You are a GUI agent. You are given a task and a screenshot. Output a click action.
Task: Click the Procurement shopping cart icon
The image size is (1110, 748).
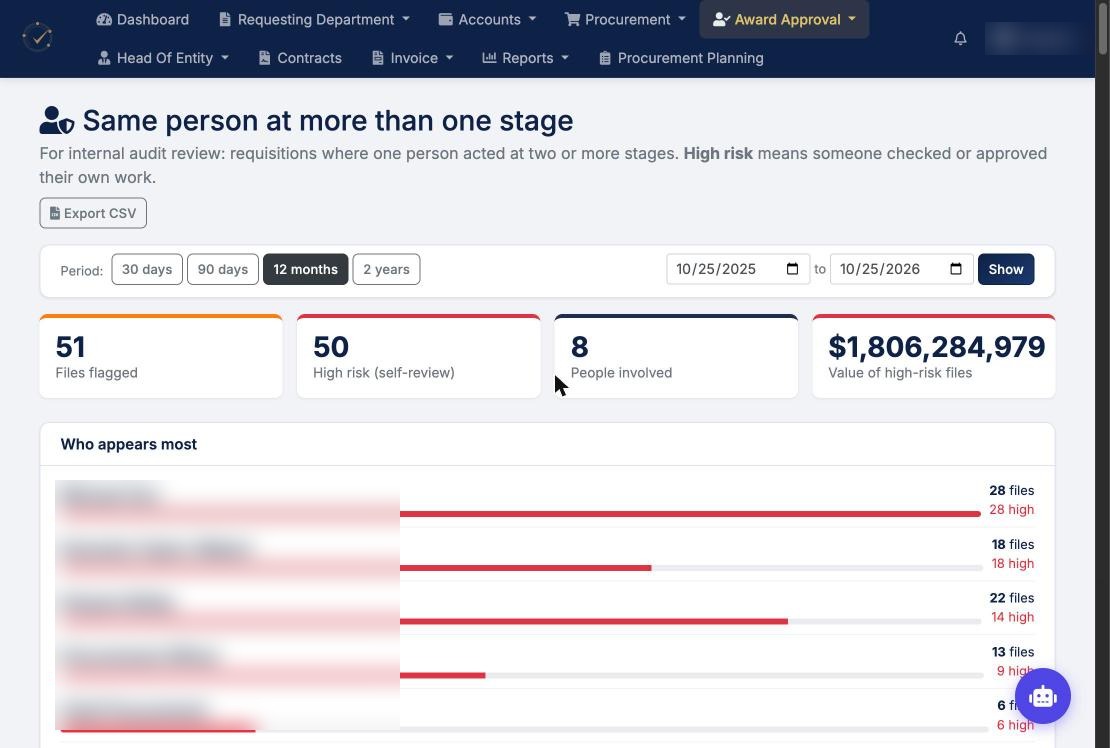(x=572, y=19)
